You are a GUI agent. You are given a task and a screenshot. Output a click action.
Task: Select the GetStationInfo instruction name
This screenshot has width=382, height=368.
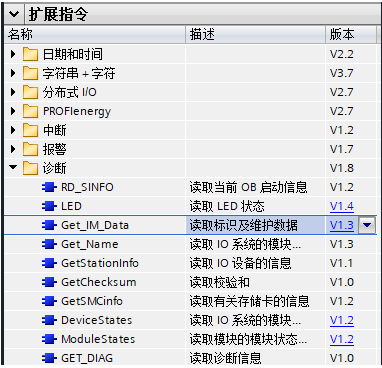[x=100, y=263]
